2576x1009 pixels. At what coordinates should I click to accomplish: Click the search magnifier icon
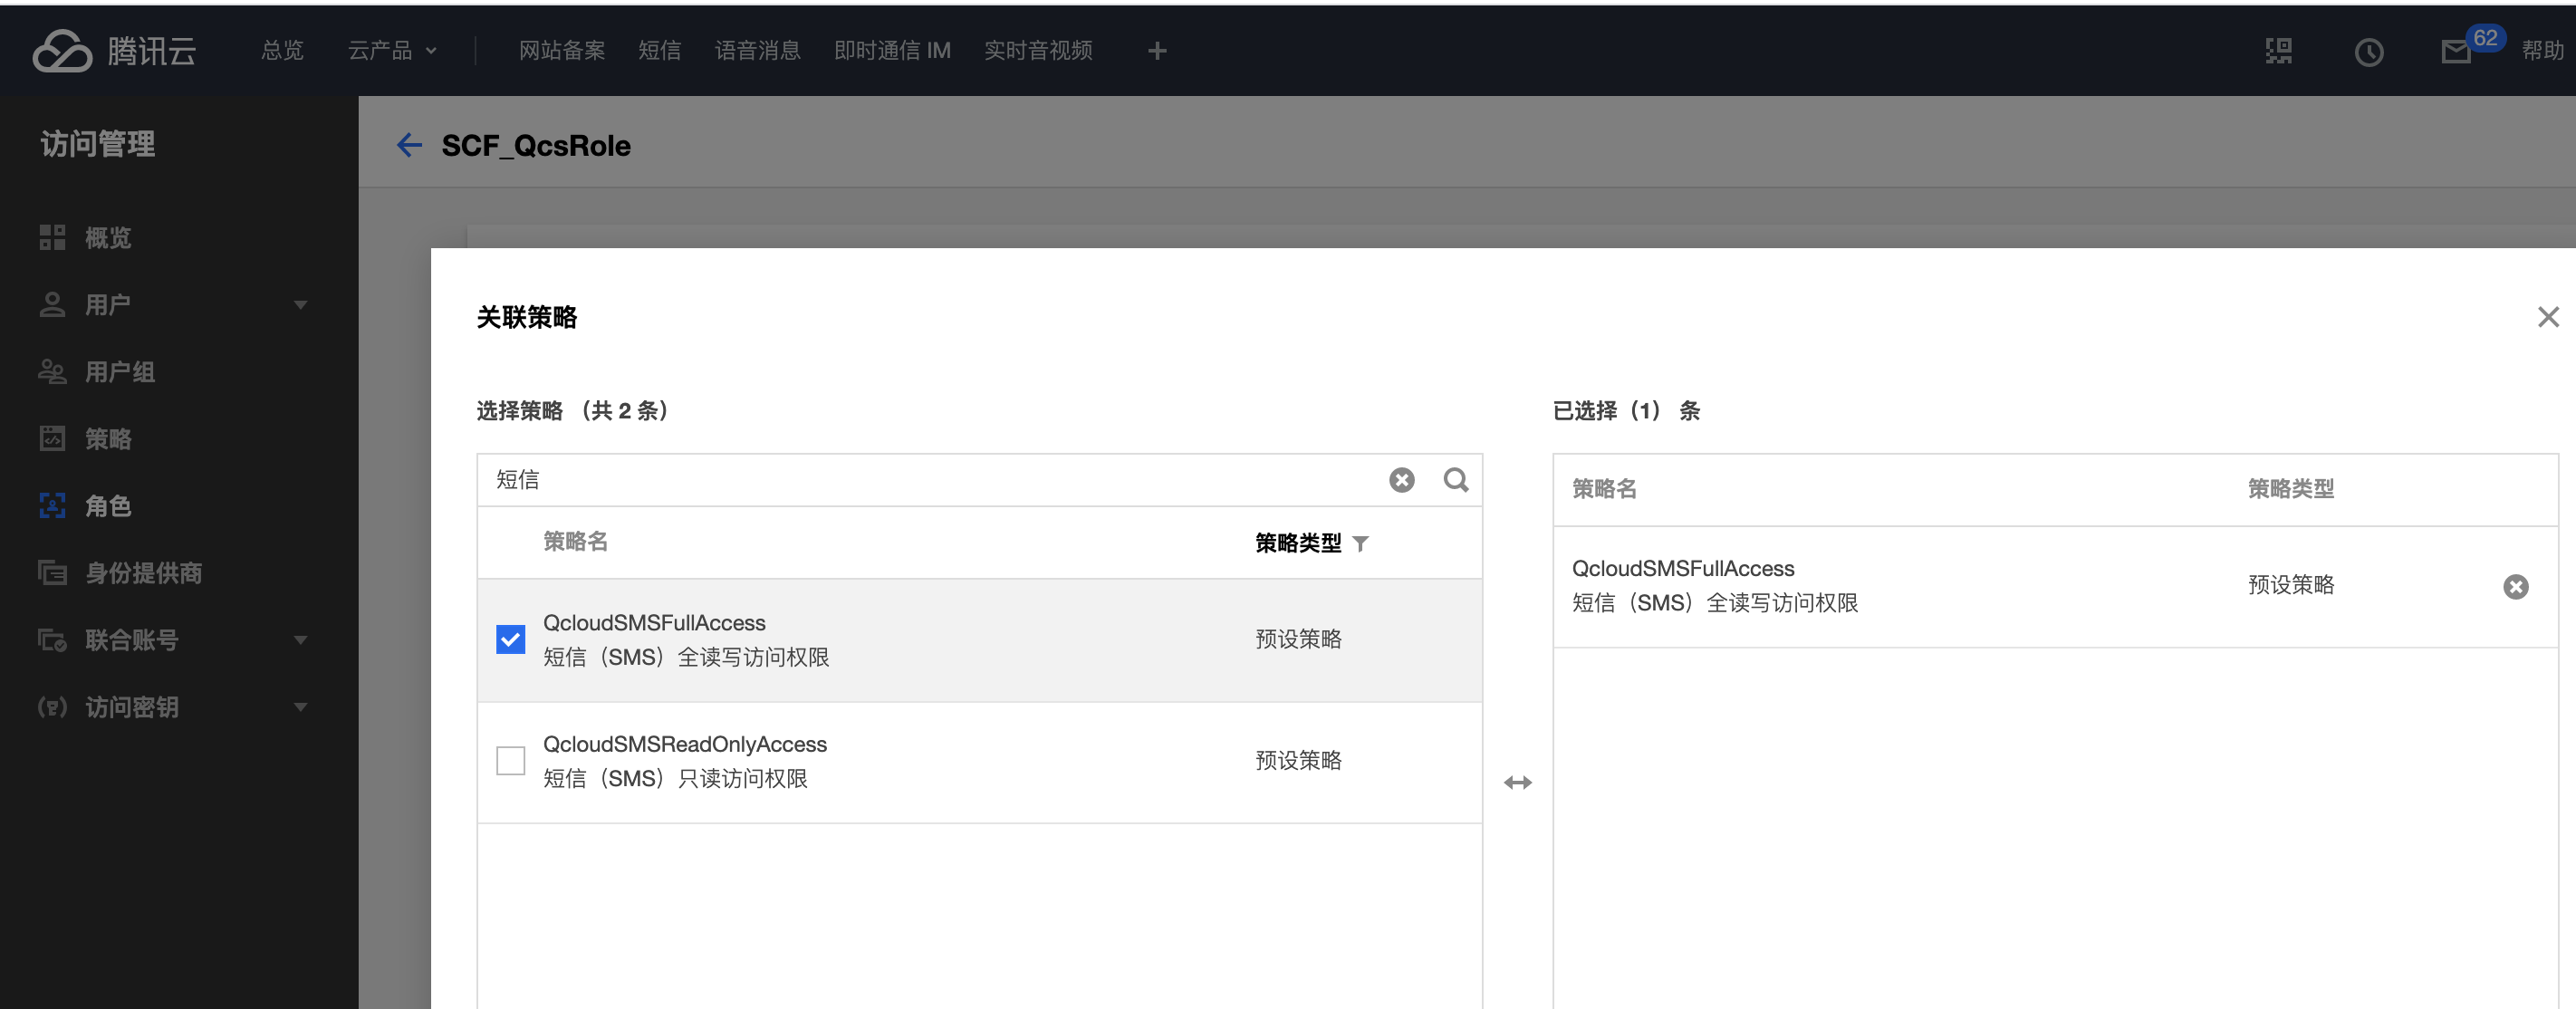click(x=1455, y=480)
